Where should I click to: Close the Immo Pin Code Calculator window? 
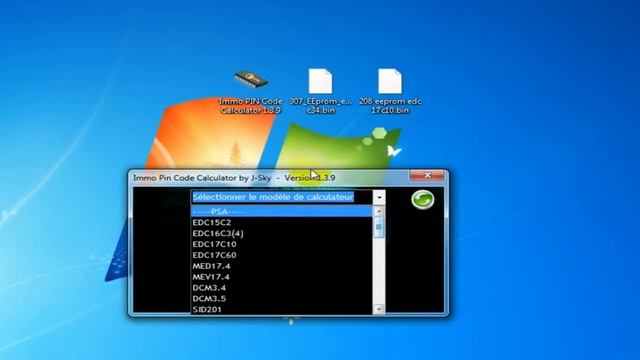[x=427, y=175]
